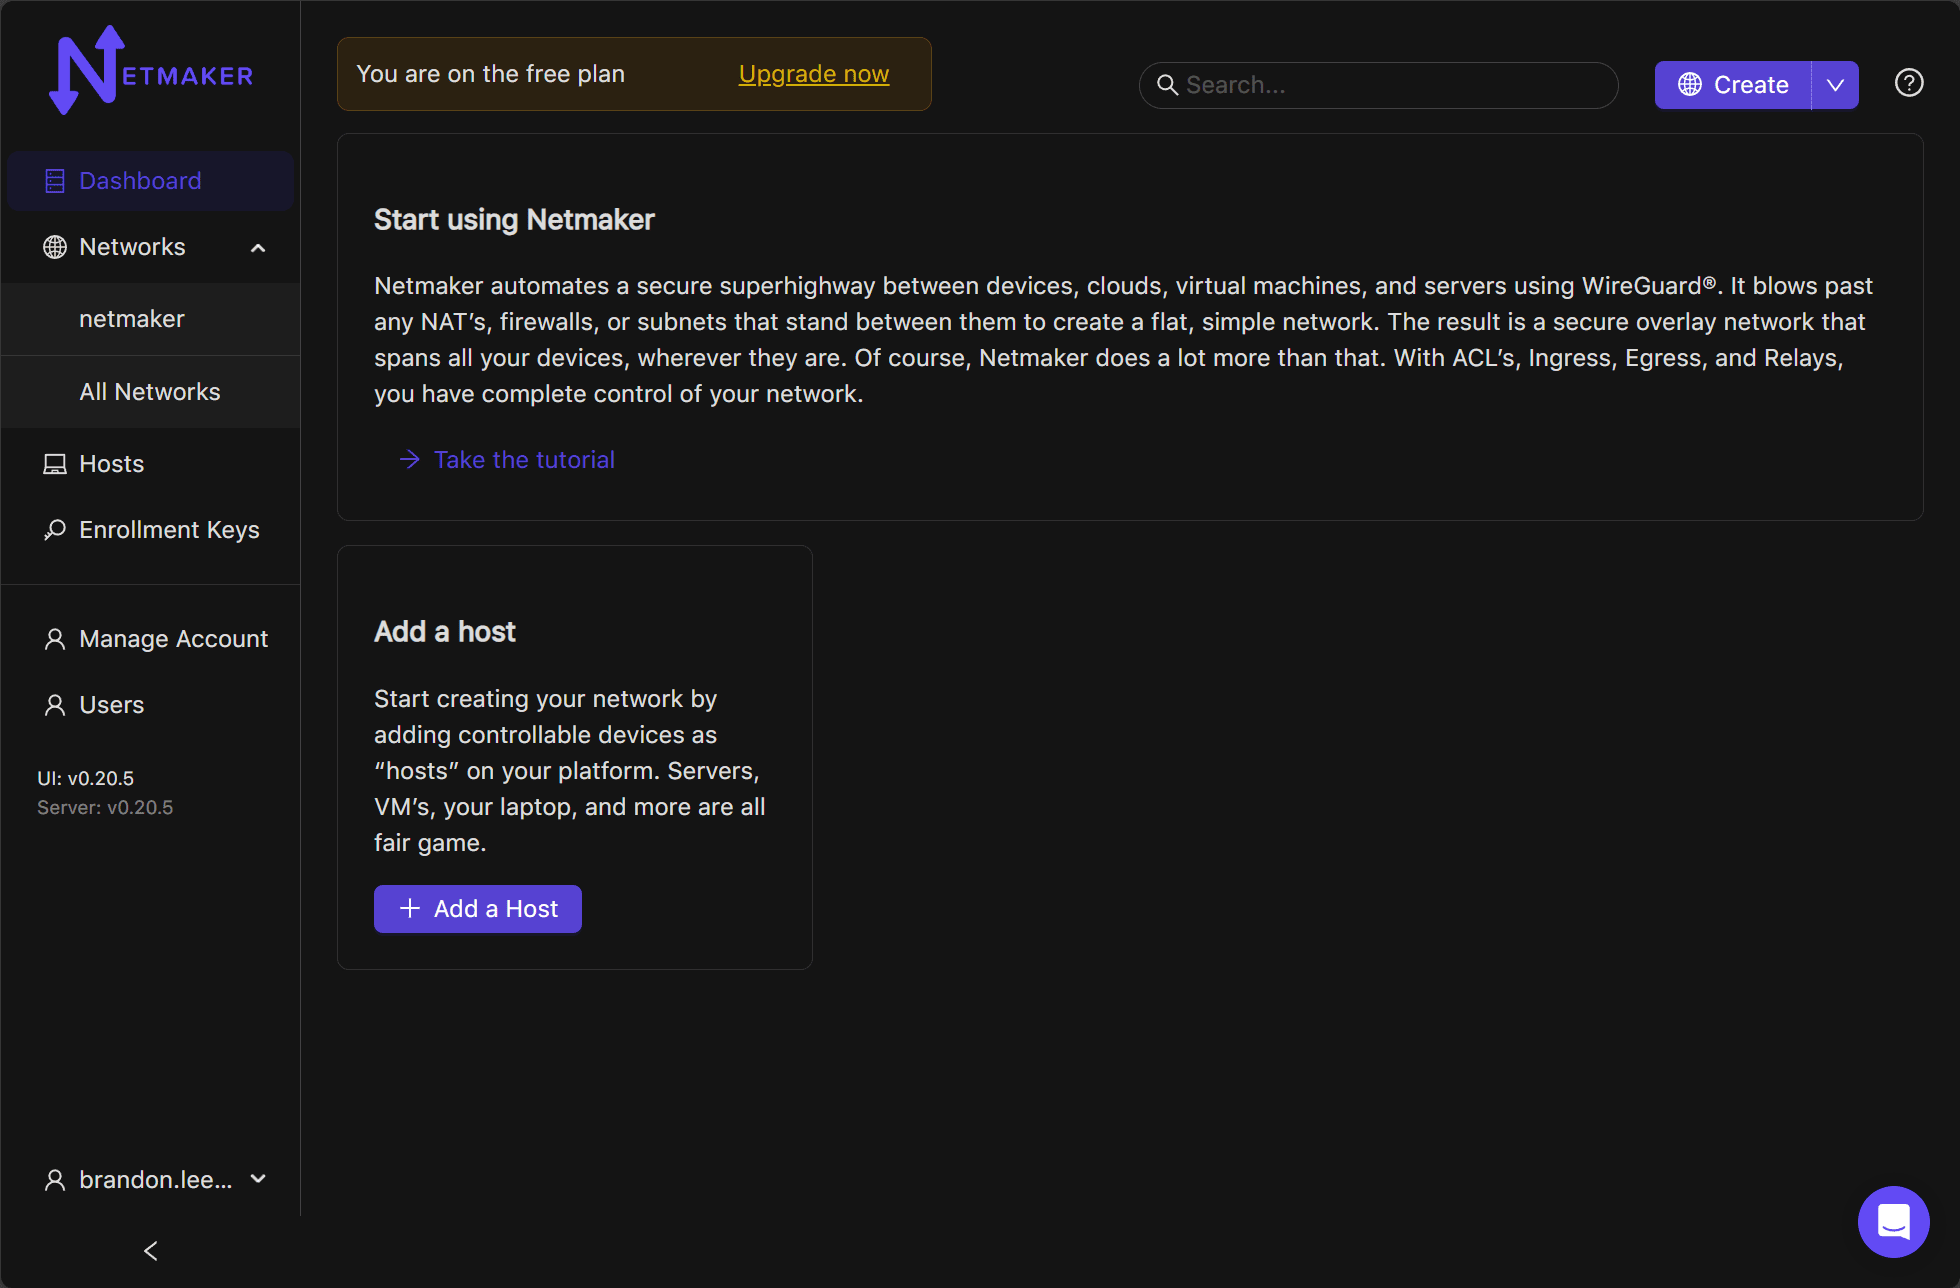1960x1288 pixels.
Task: Click the Manage Account person icon
Action: tap(55, 639)
